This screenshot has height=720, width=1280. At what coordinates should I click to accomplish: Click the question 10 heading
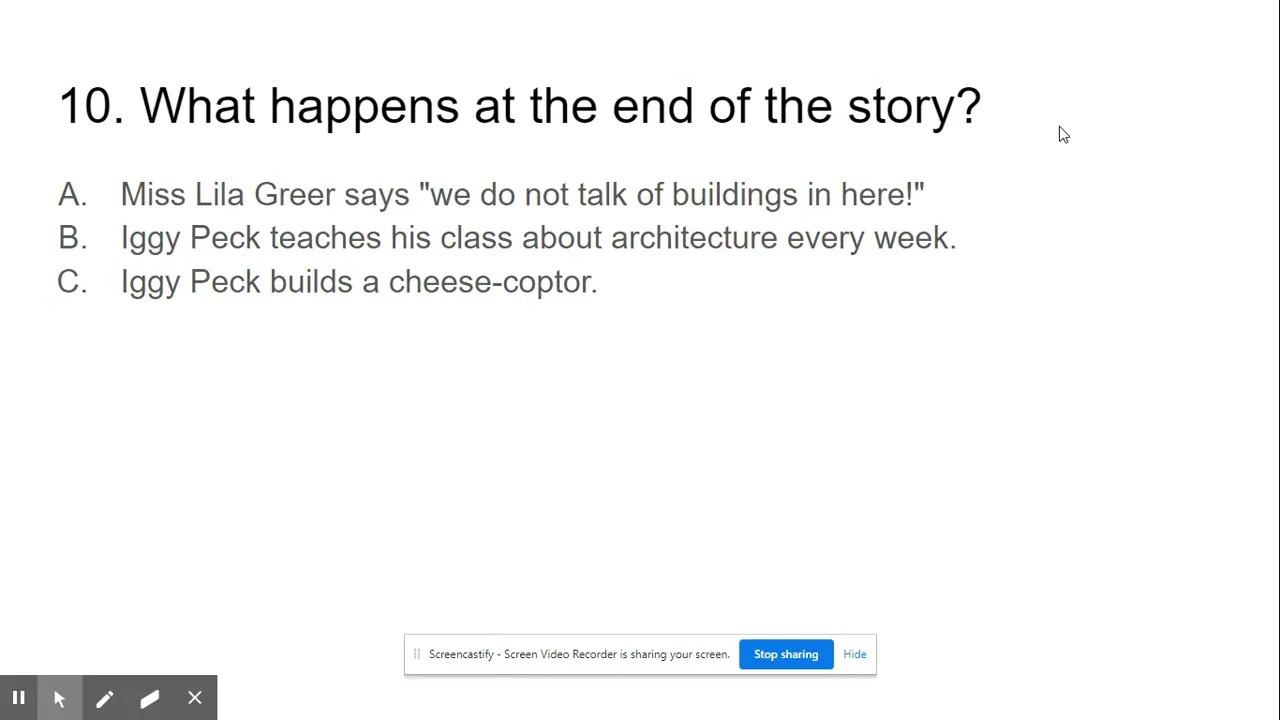tap(520, 106)
